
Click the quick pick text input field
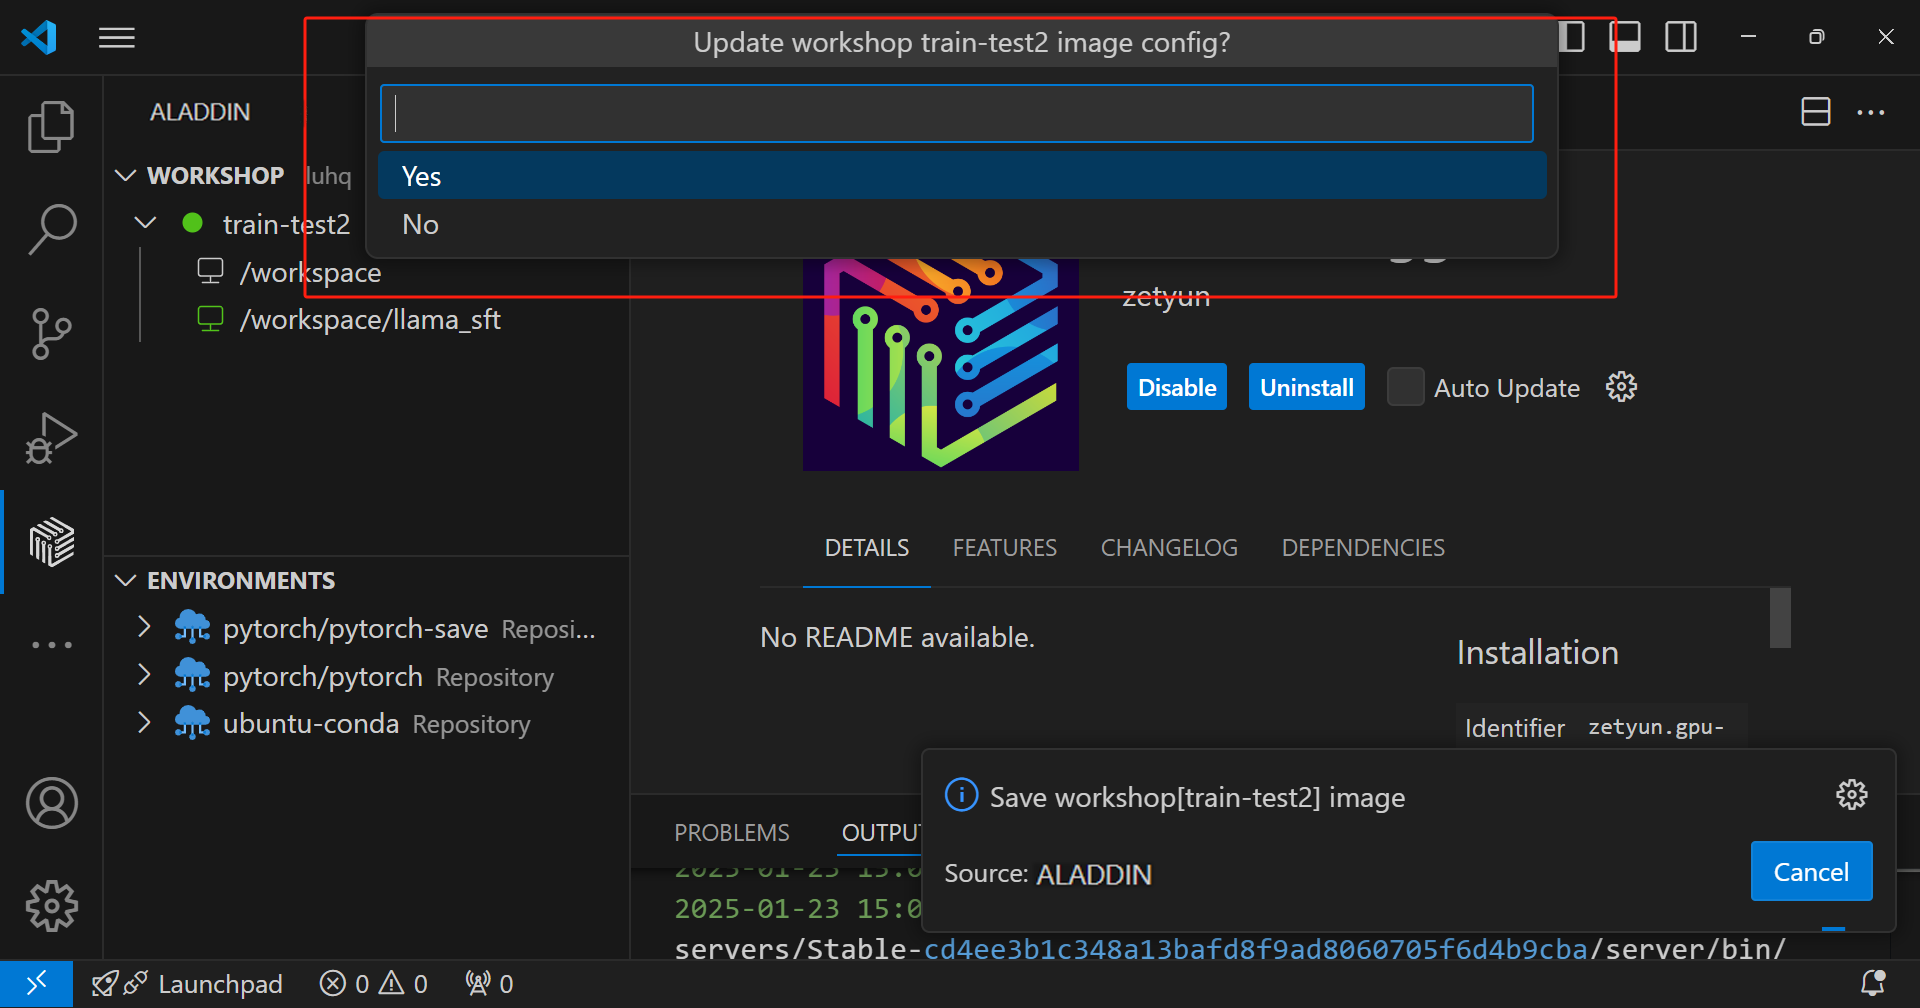point(956,114)
